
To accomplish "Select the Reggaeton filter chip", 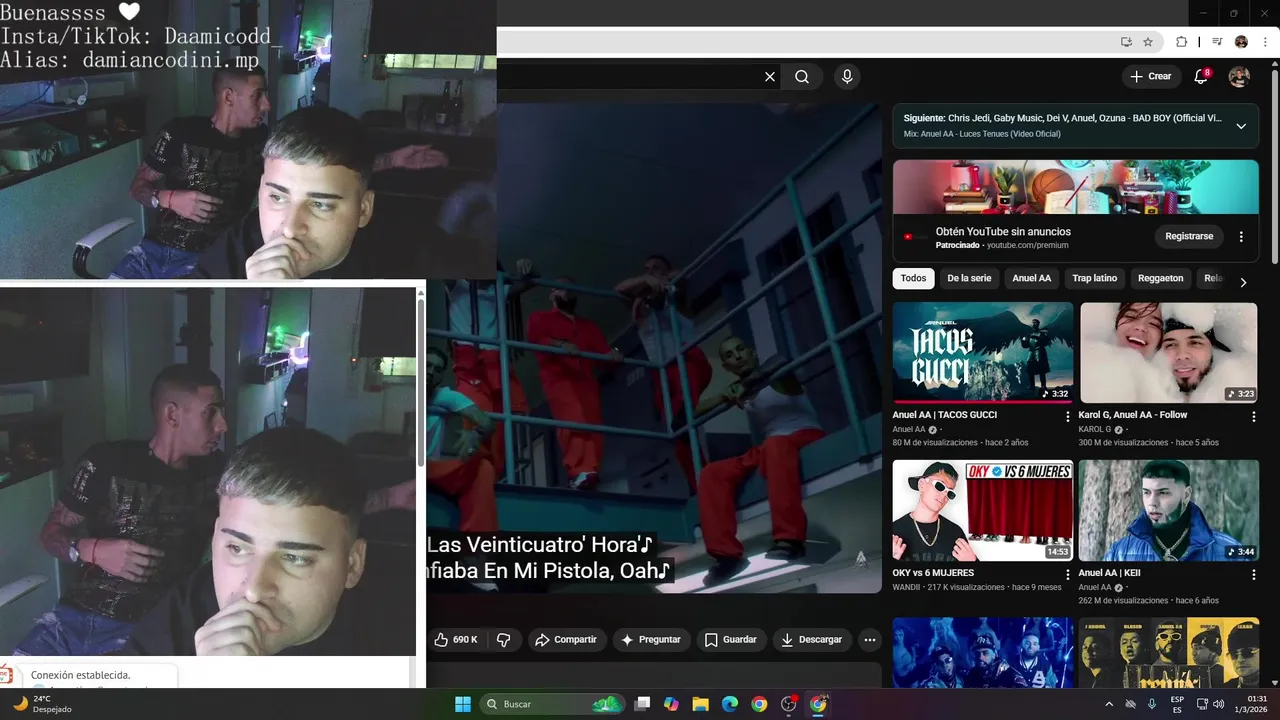I will point(1161,278).
